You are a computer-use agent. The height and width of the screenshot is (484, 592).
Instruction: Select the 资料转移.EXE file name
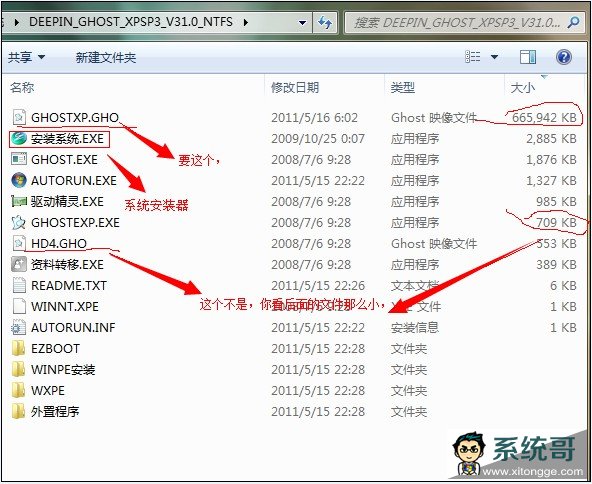click(x=67, y=264)
